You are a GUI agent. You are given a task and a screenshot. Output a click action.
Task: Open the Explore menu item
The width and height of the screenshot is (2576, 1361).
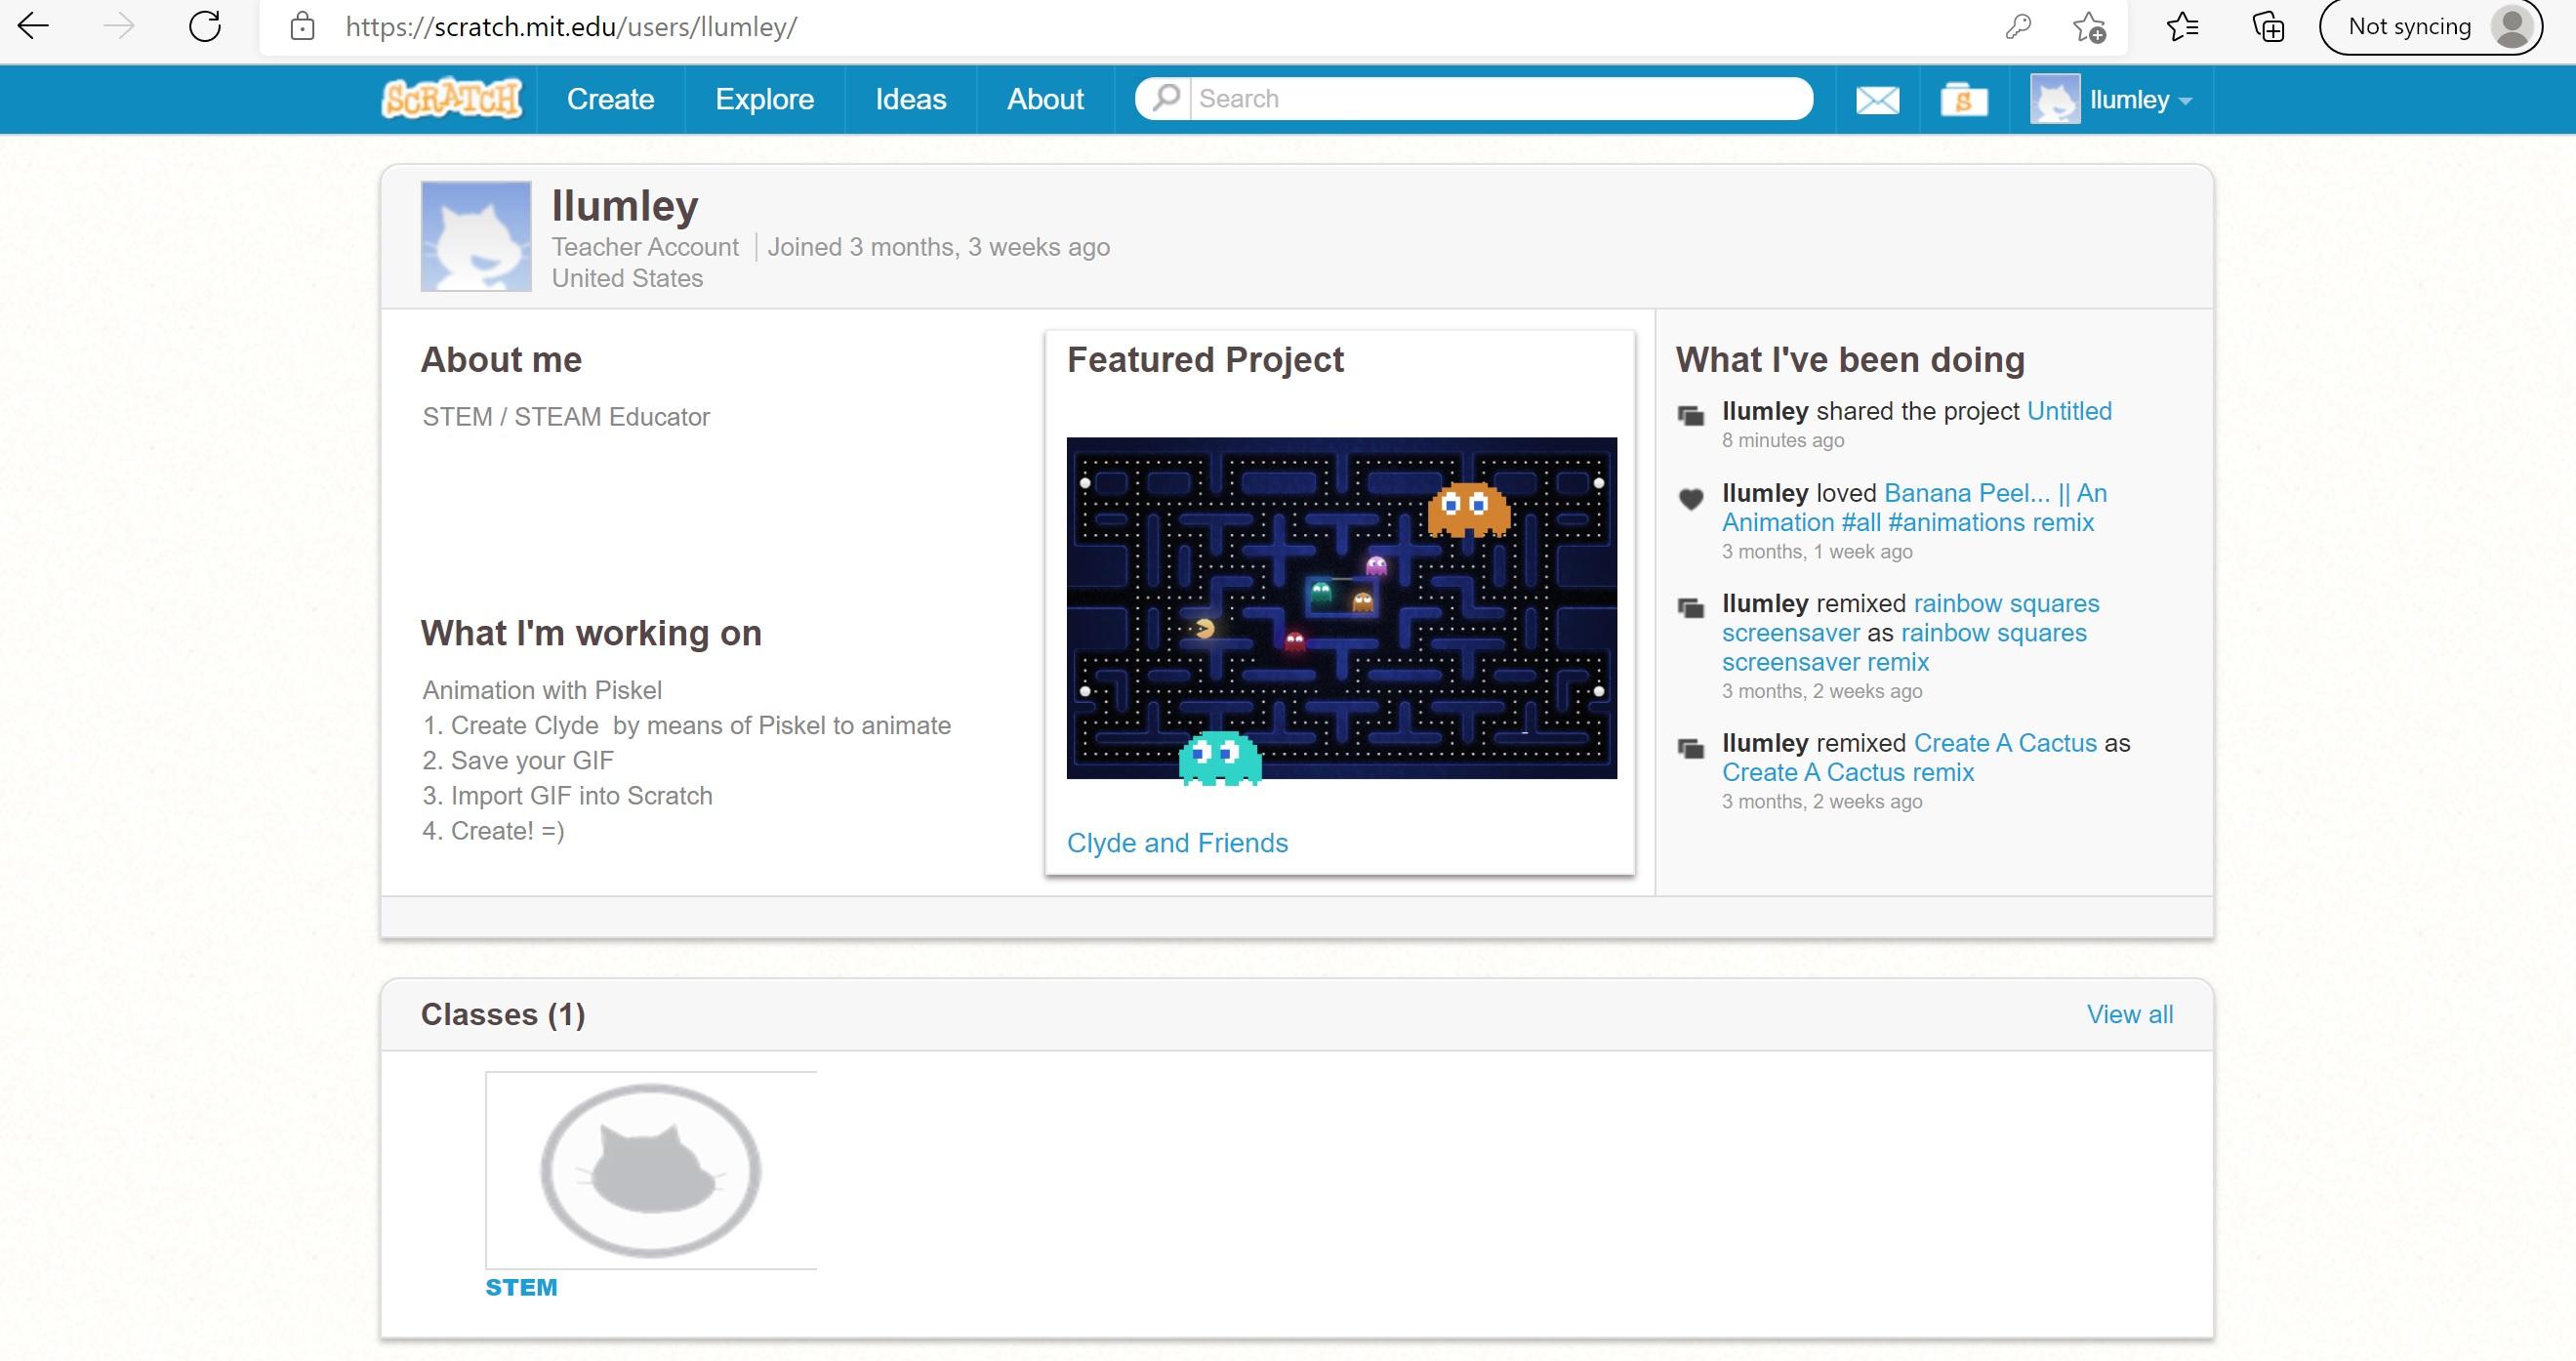(765, 99)
